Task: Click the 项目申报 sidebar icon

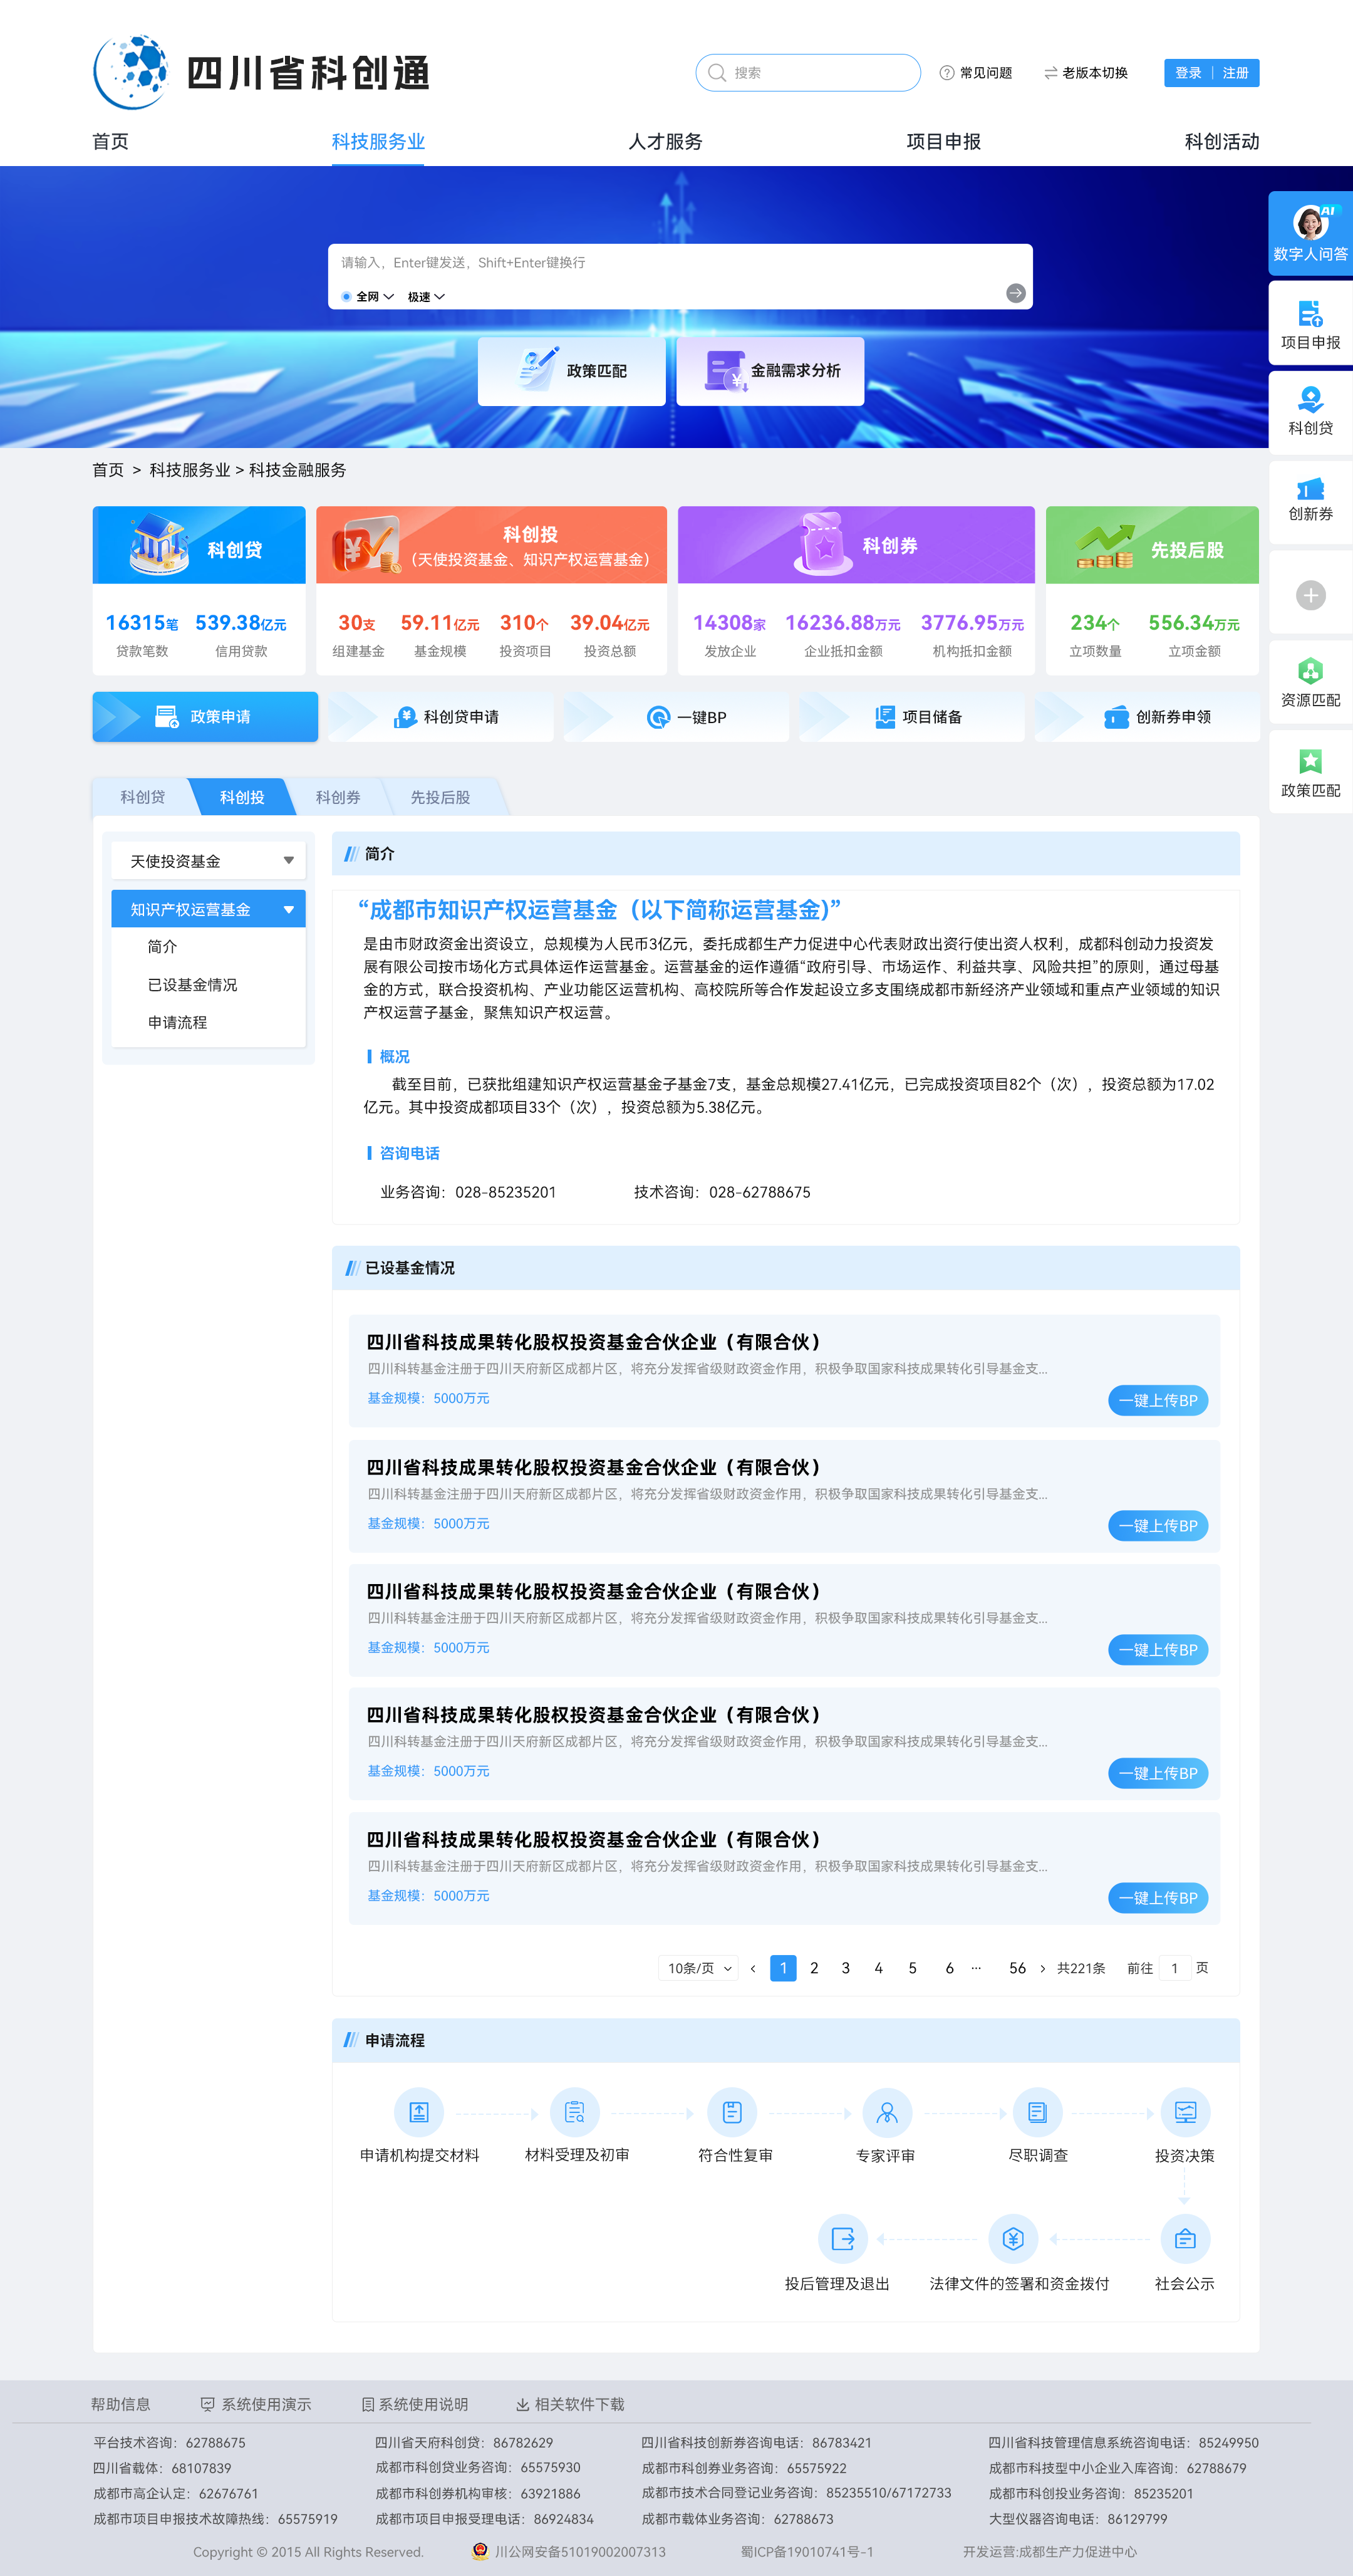Action: click(x=1310, y=314)
